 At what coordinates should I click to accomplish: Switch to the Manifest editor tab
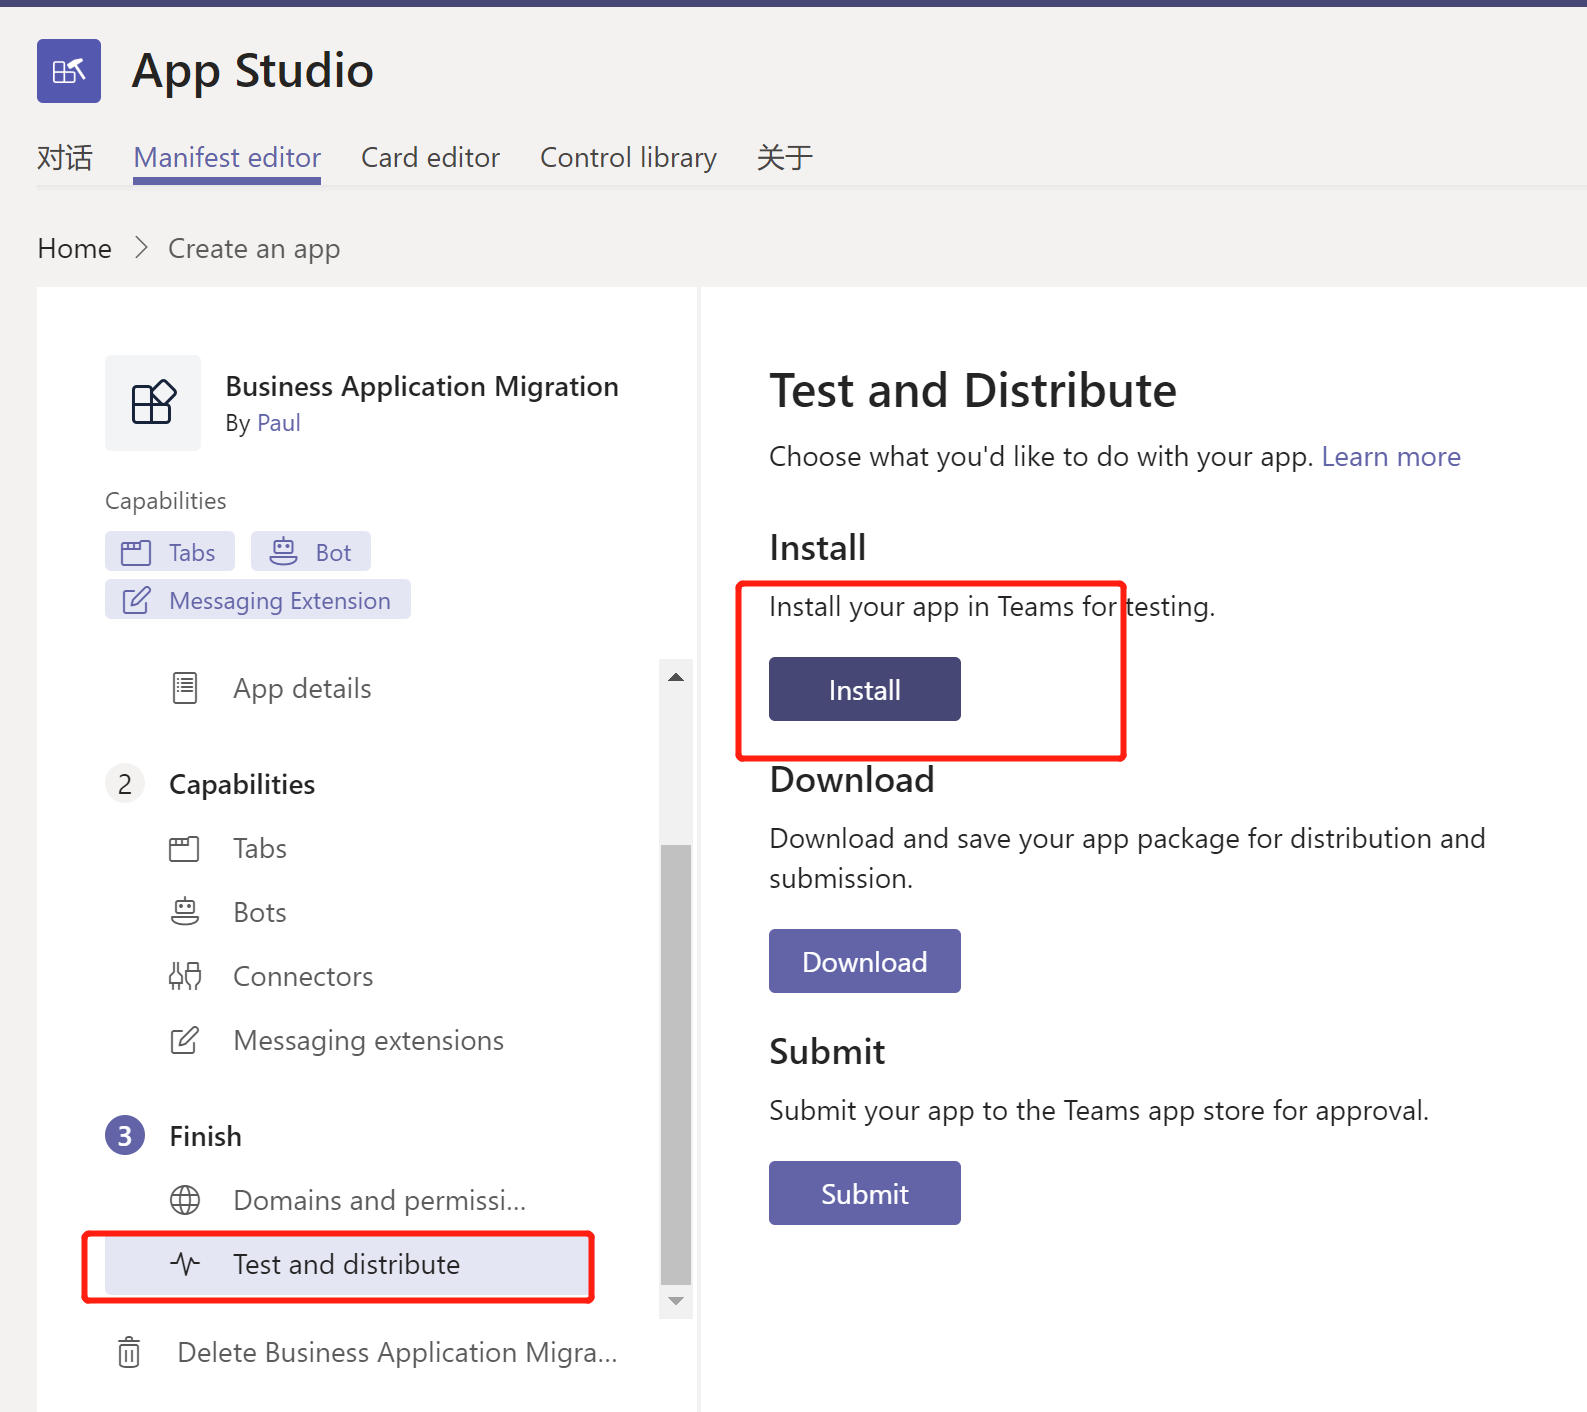[x=227, y=157]
